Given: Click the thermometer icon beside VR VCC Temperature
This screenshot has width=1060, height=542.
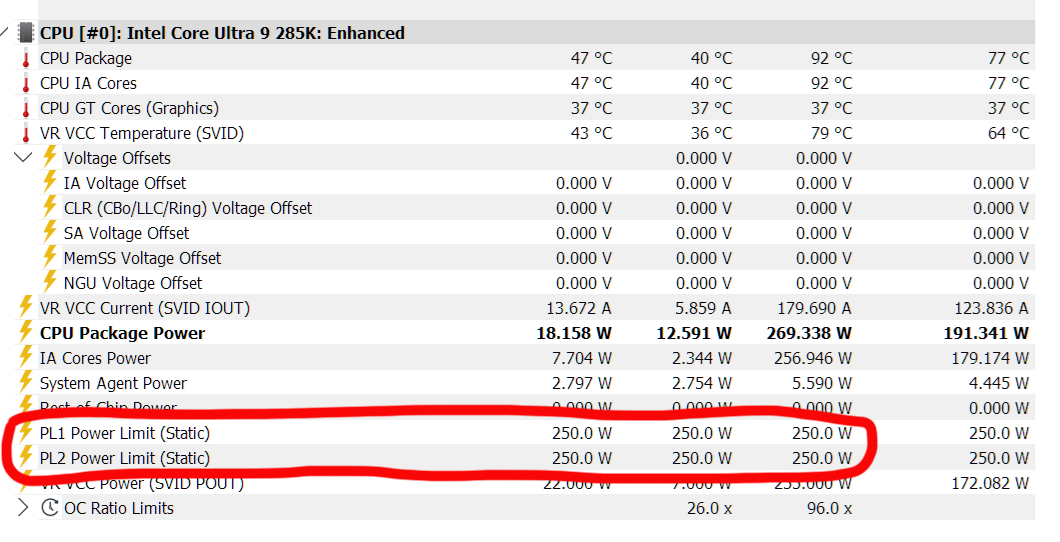Looking at the screenshot, I should (26, 134).
